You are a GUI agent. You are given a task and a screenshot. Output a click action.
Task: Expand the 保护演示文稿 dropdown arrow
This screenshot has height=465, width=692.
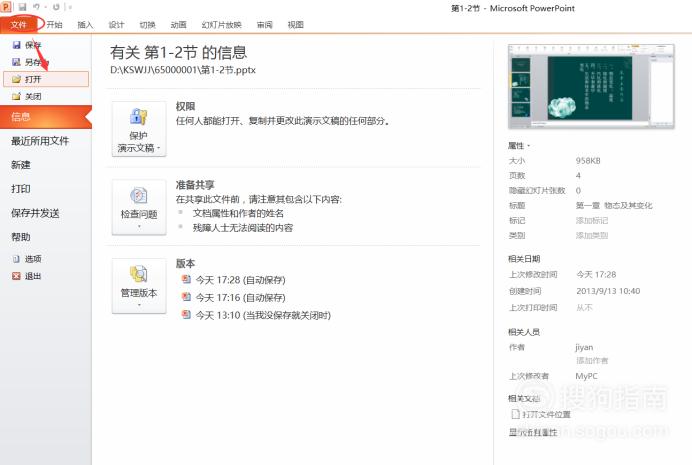pos(158,148)
